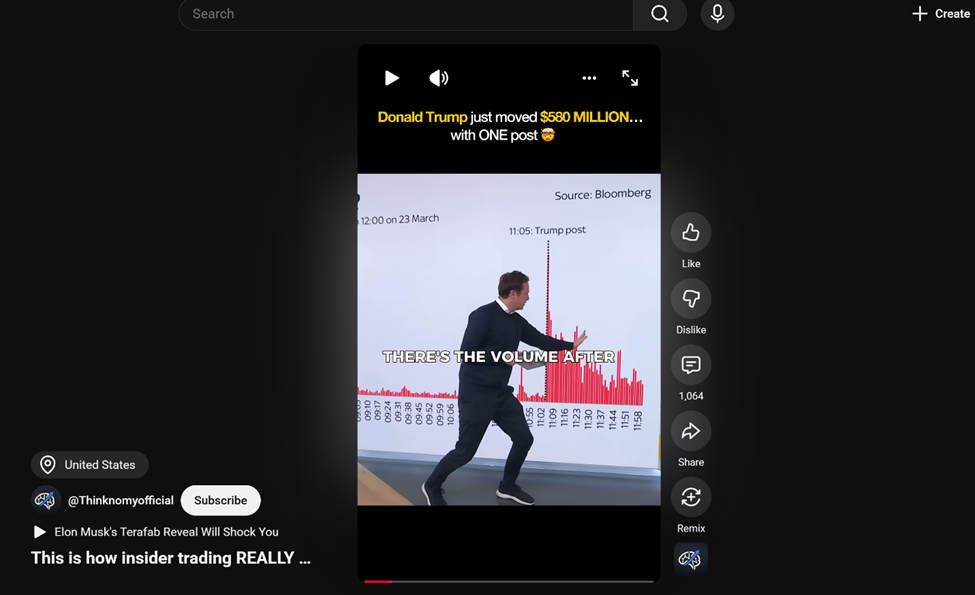
Task: Like this Short
Action: tap(690, 233)
